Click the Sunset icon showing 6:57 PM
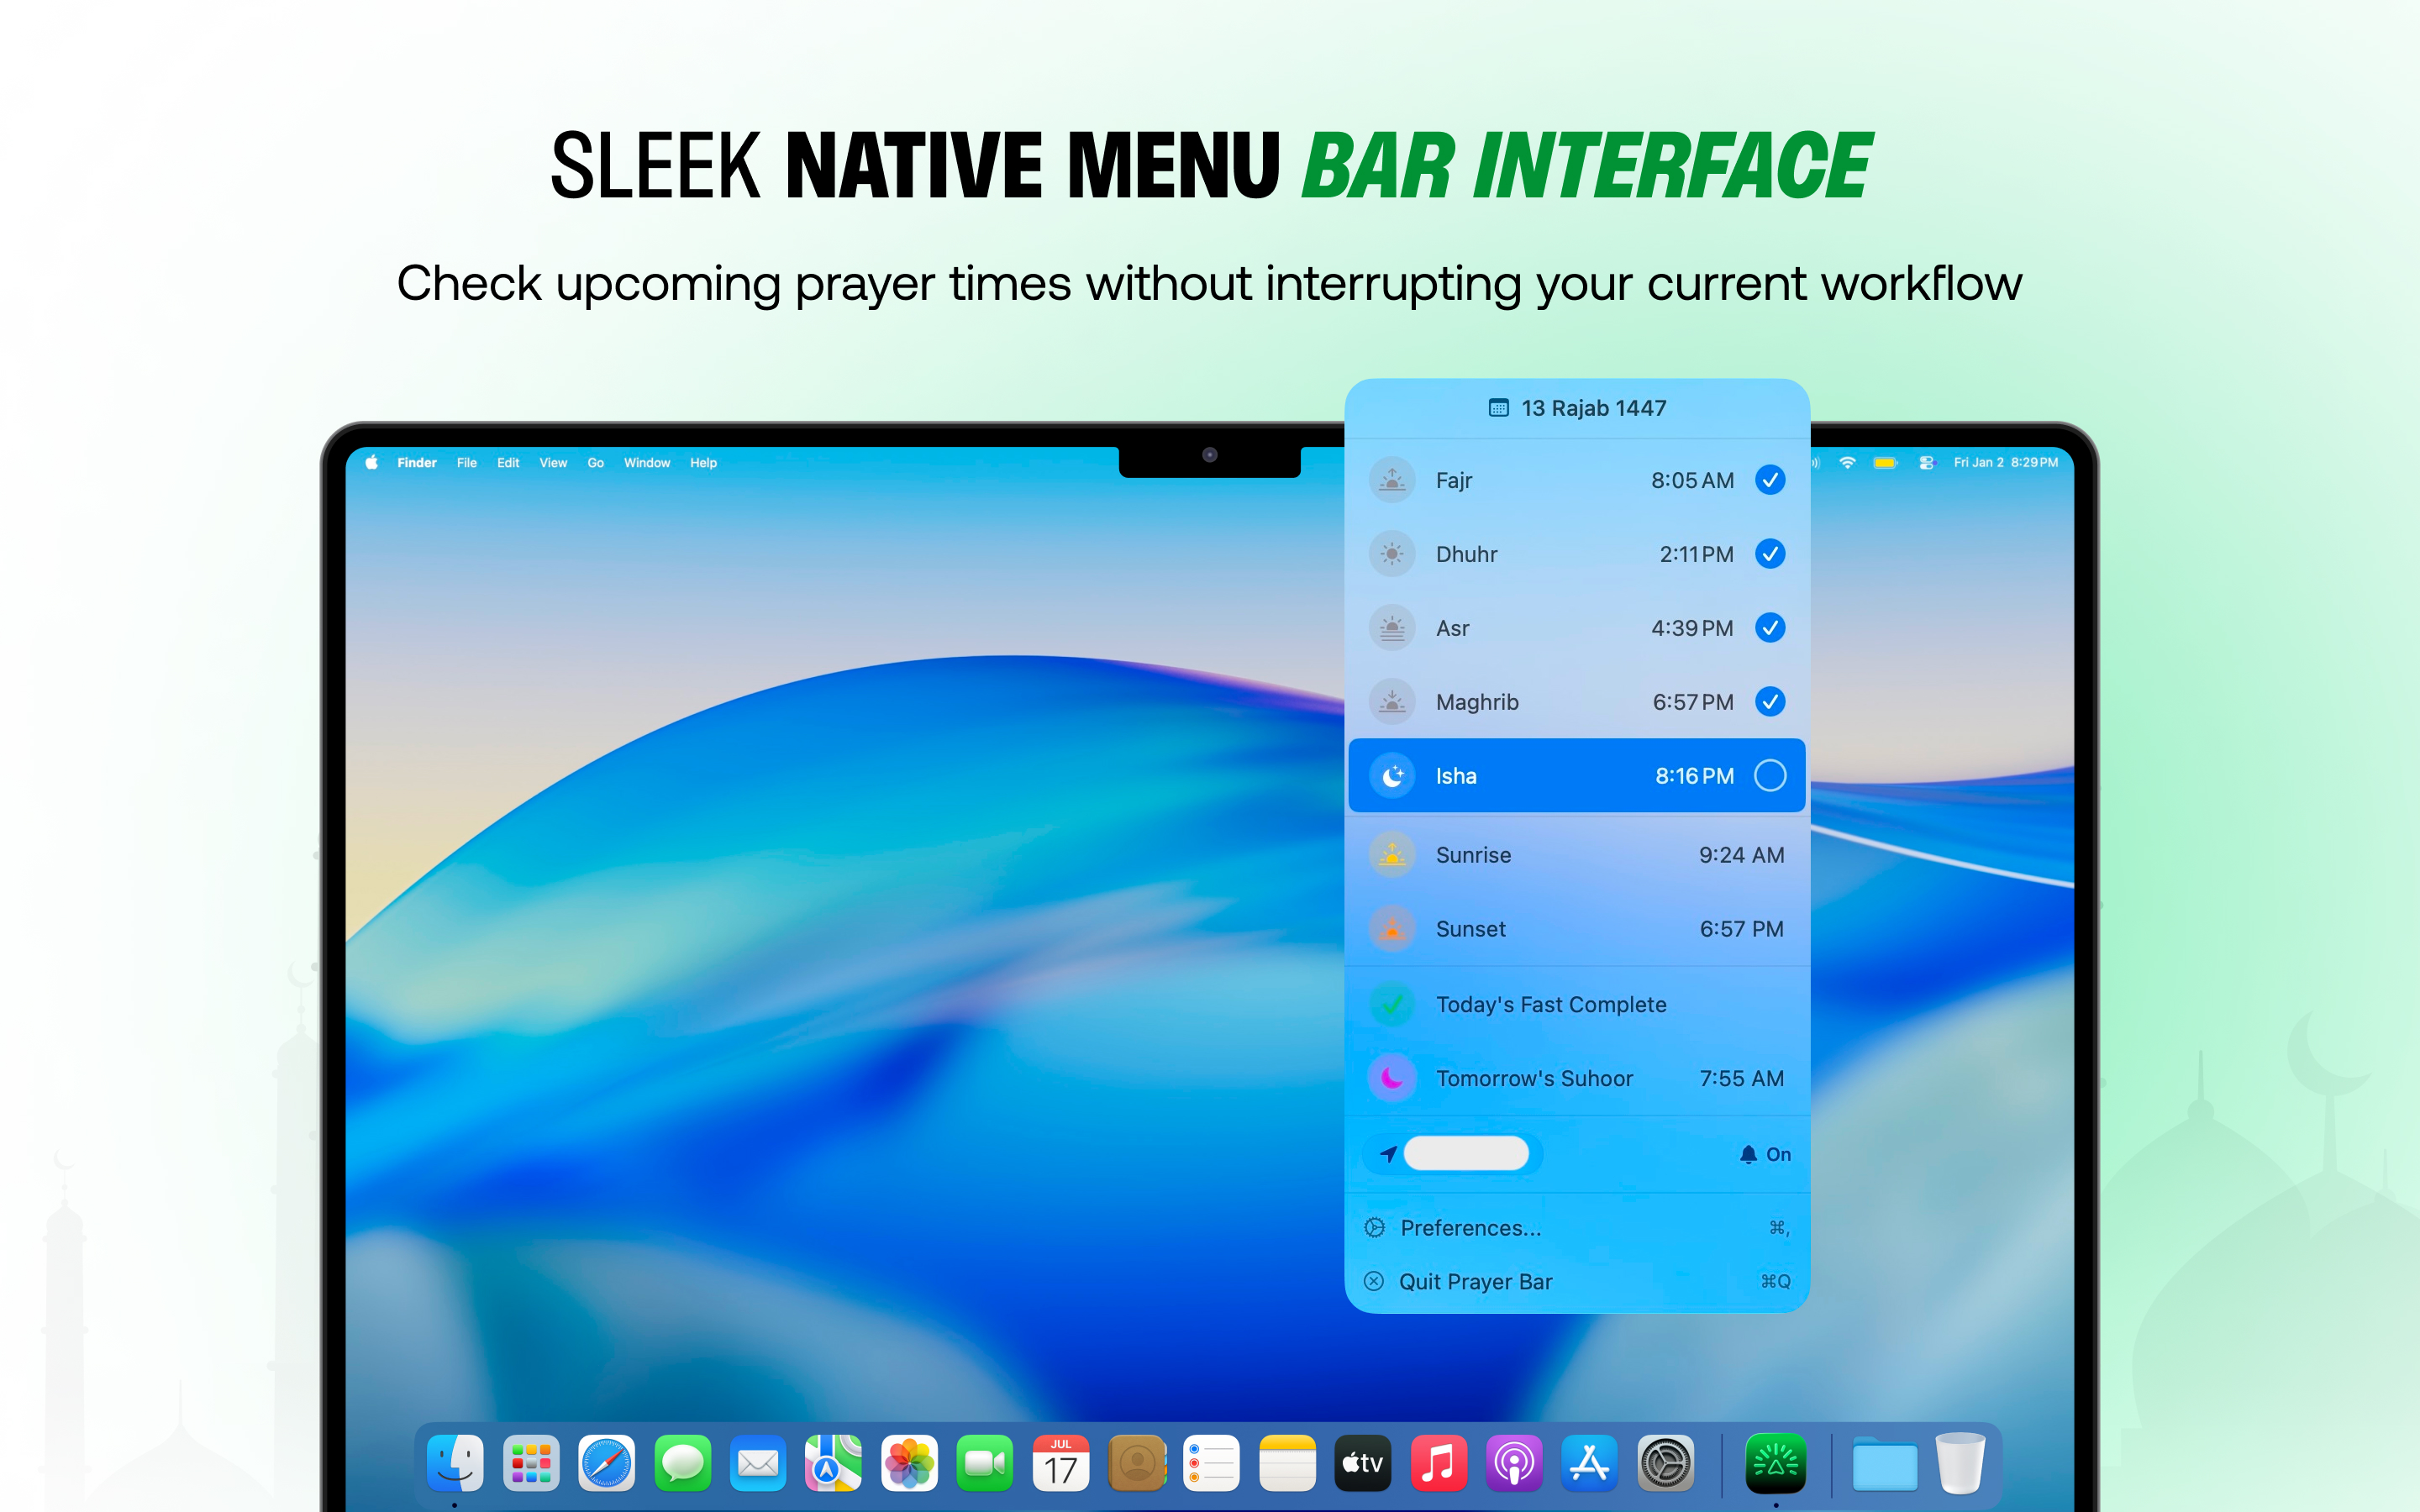 point(1392,929)
